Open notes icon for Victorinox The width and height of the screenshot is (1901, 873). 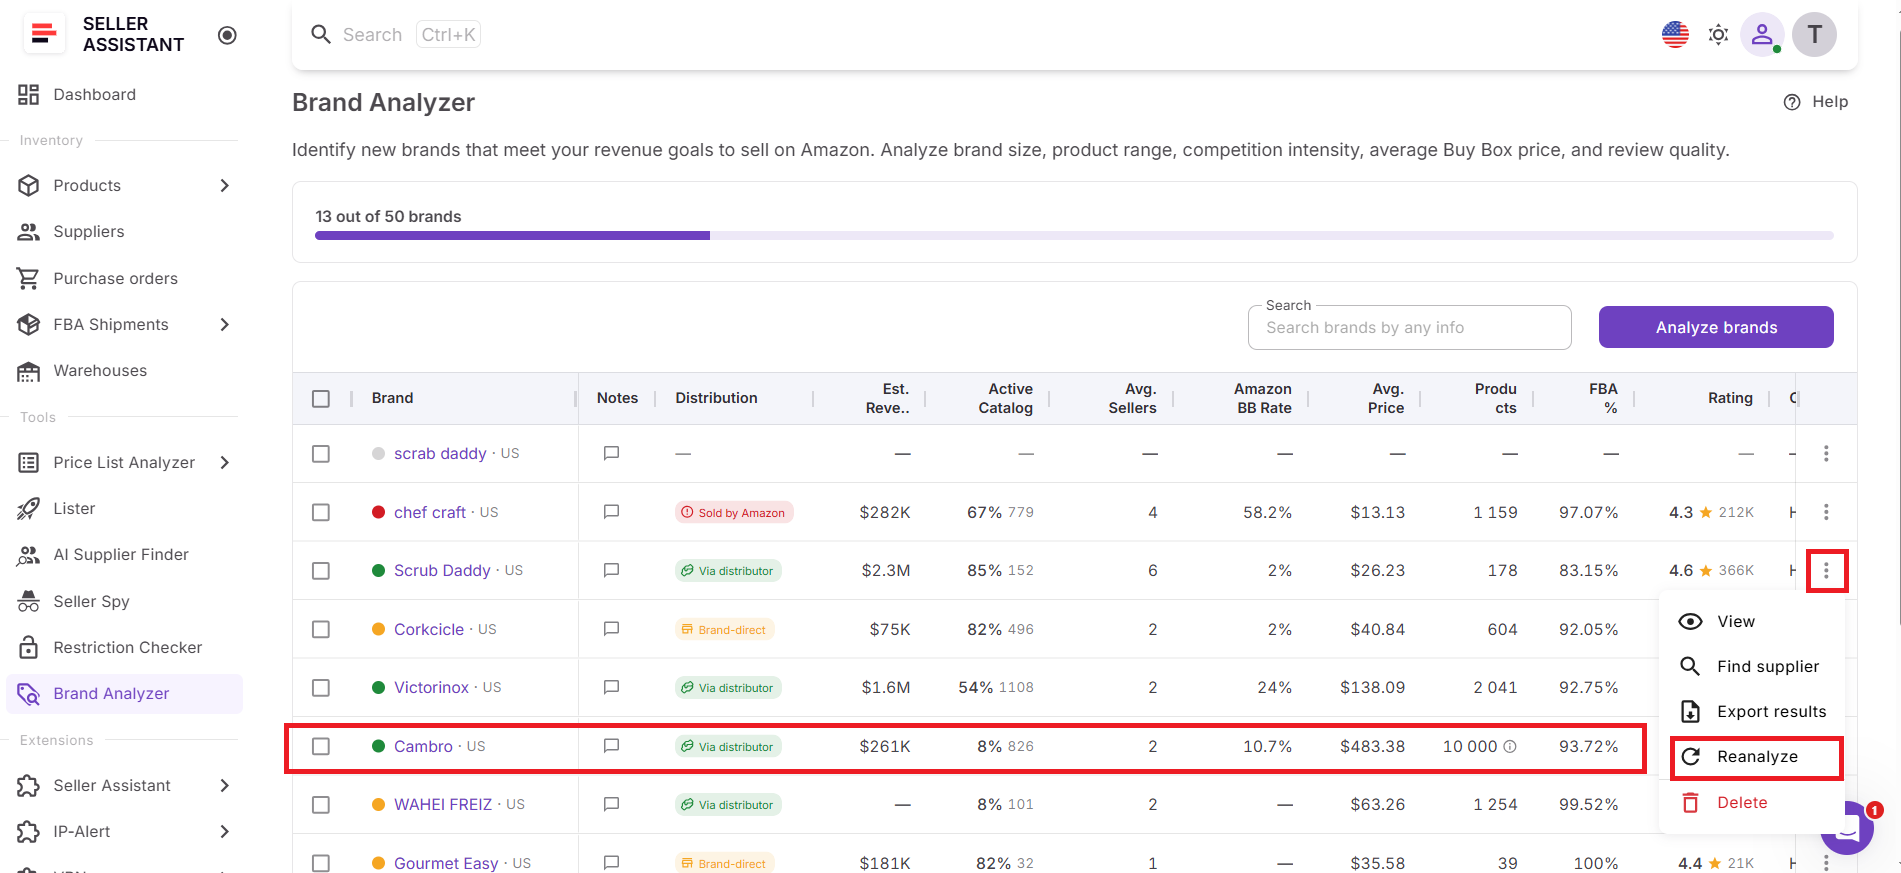(612, 688)
